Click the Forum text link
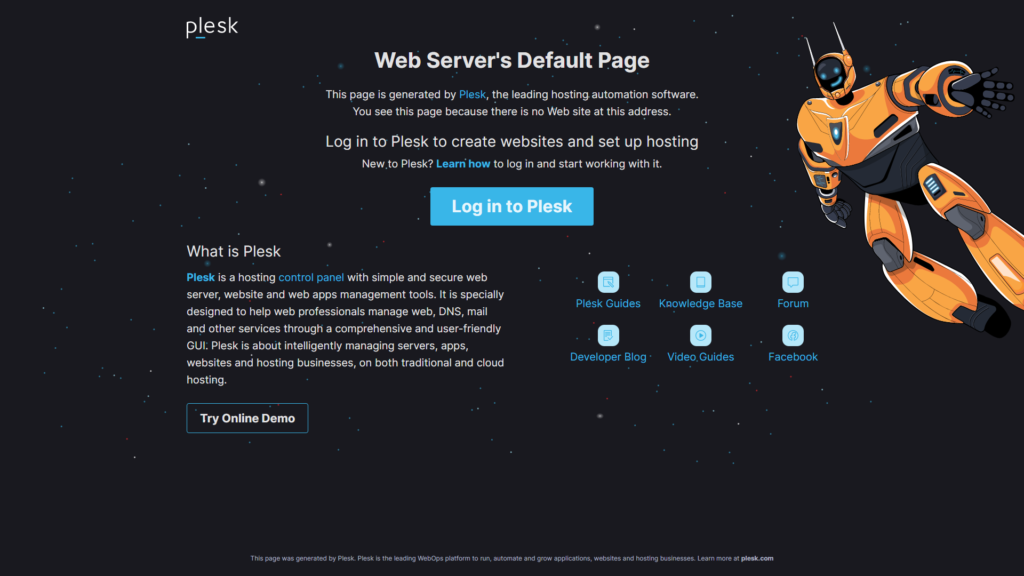1024x576 pixels. tap(793, 304)
